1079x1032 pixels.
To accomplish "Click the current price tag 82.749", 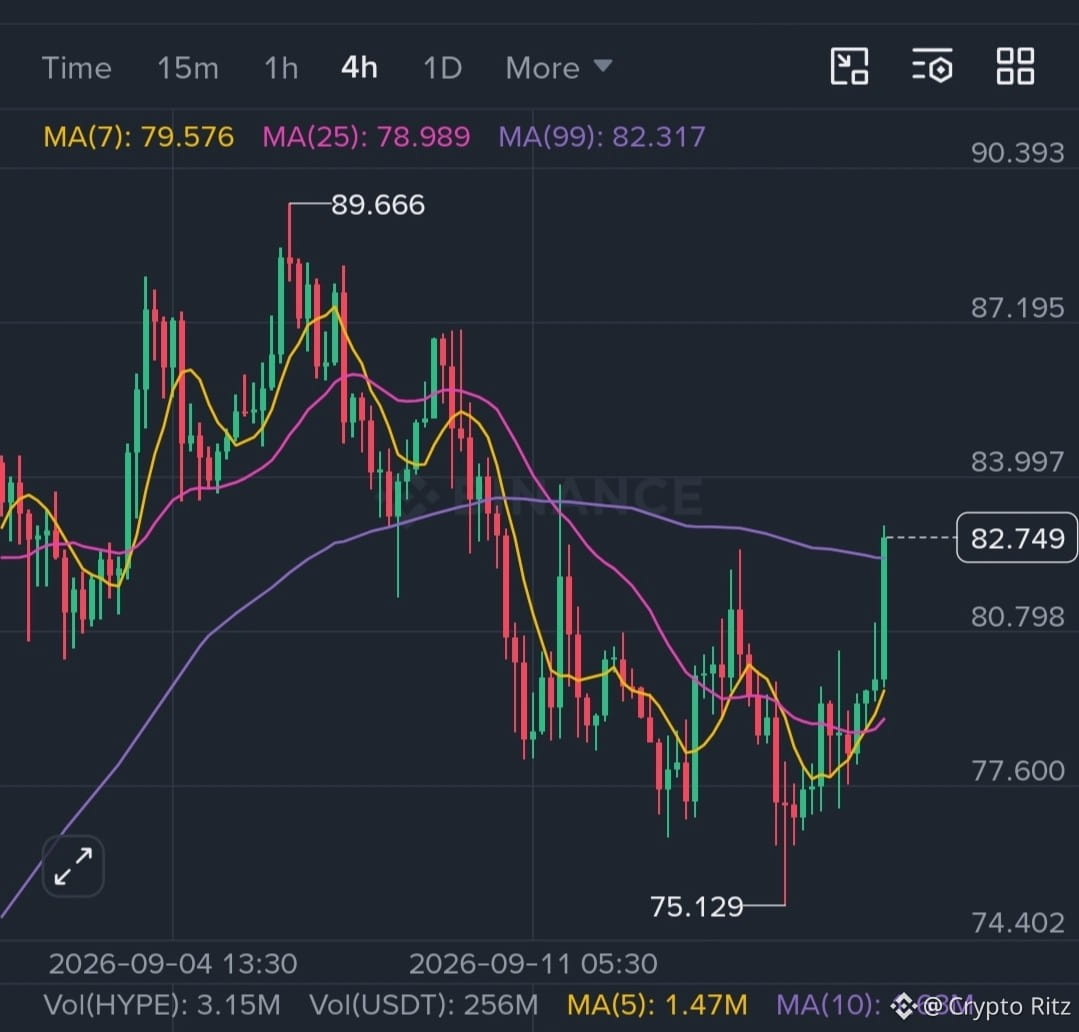I will tap(1017, 538).
